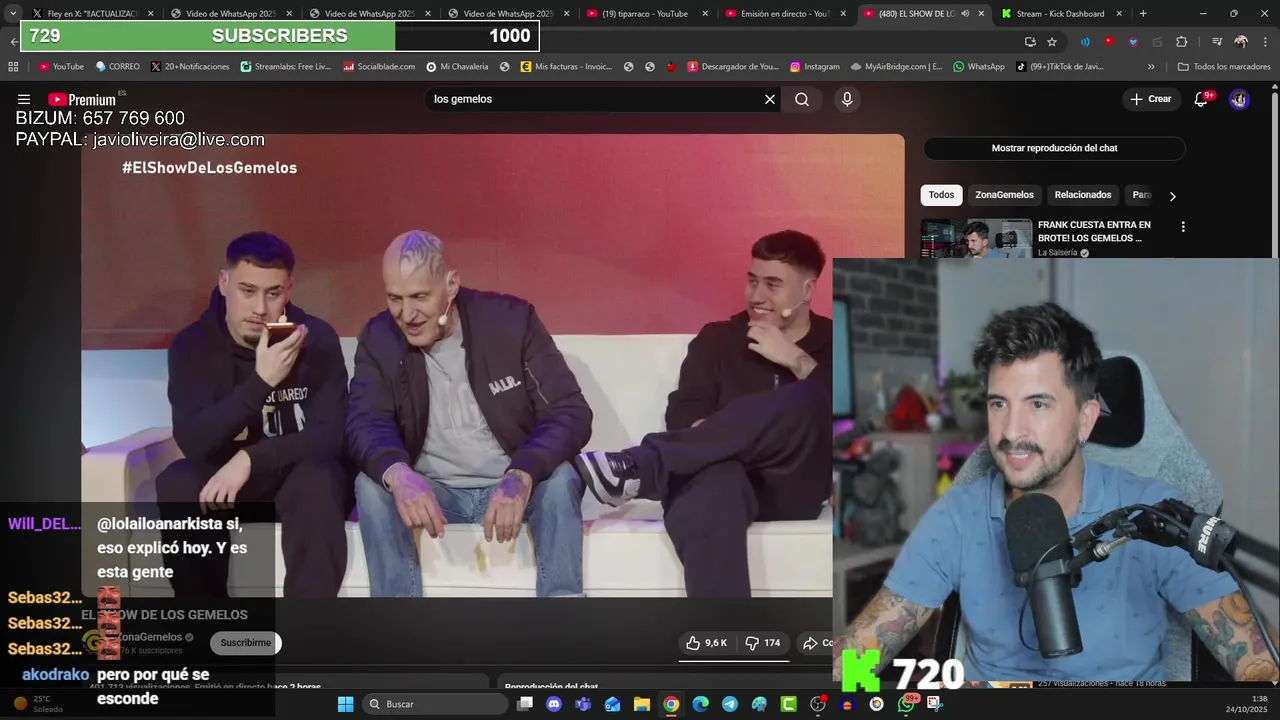Open the MyAirBridge.com bookmark
Screen dimensions: 1280x720
[x=896, y=67]
